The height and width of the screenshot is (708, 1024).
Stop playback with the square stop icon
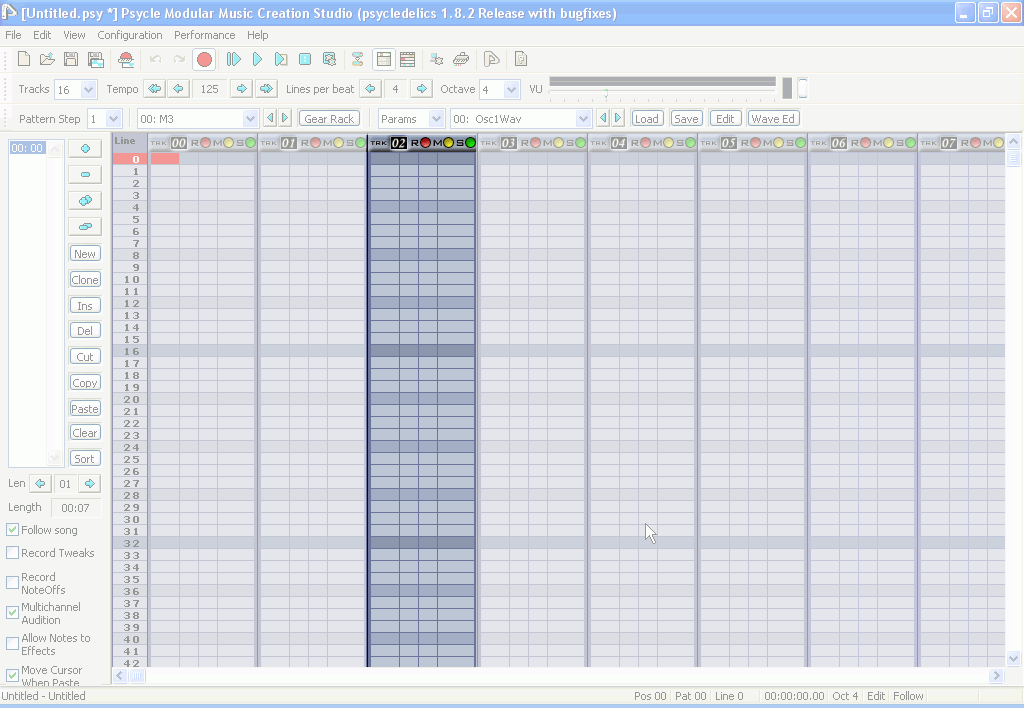(x=305, y=59)
